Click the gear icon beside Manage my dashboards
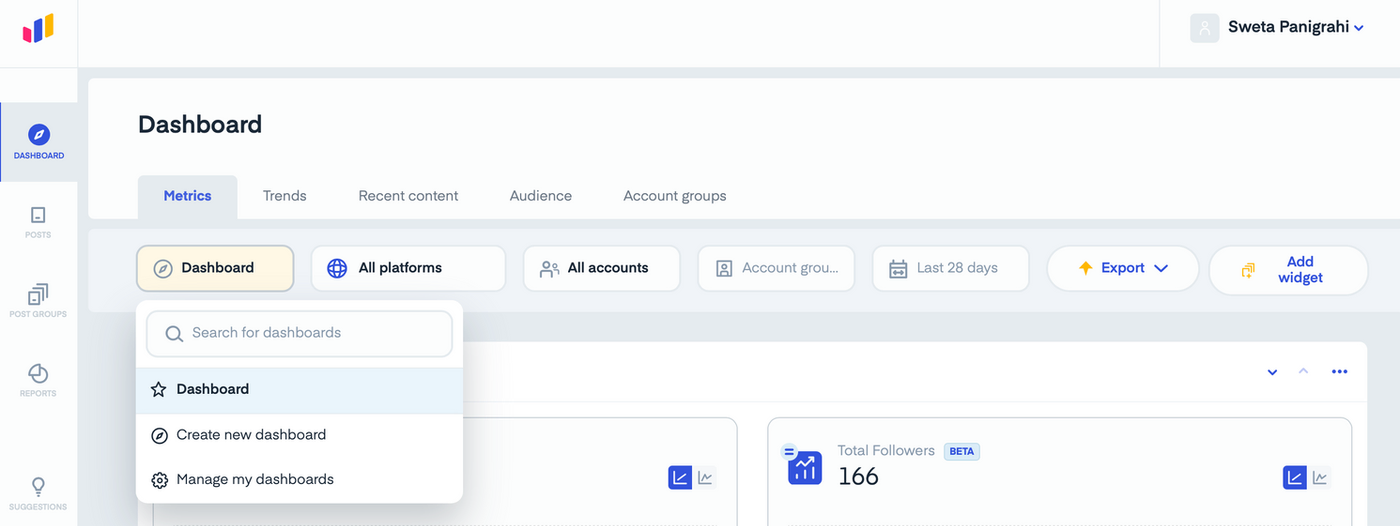 click(x=159, y=480)
